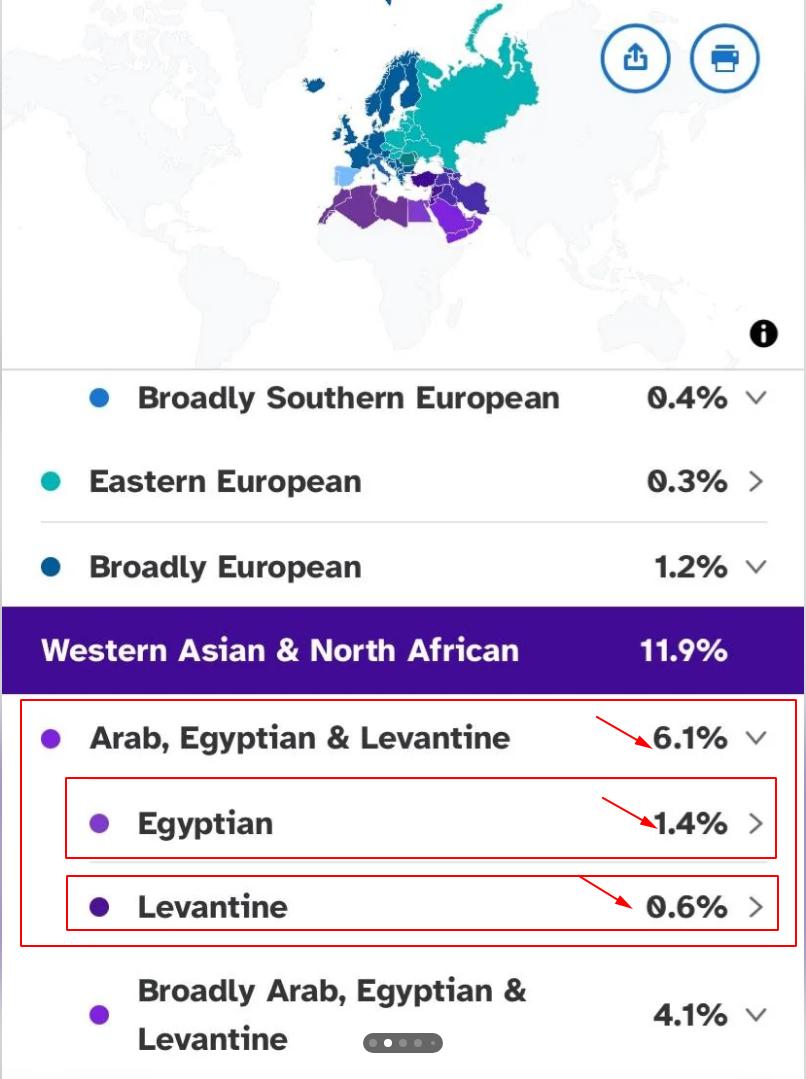Click the Levantine dark purple dot
Image resolution: width=806 pixels, height=1079 pixels.
[99, 907]
